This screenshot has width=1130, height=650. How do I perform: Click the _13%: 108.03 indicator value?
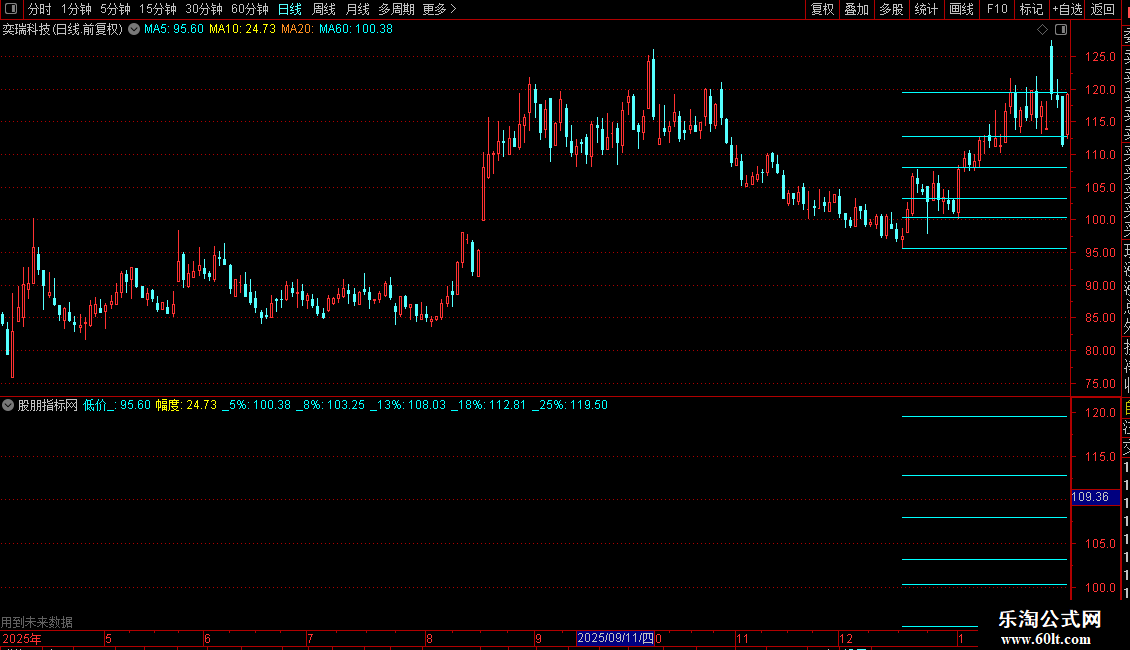[408, 405]
